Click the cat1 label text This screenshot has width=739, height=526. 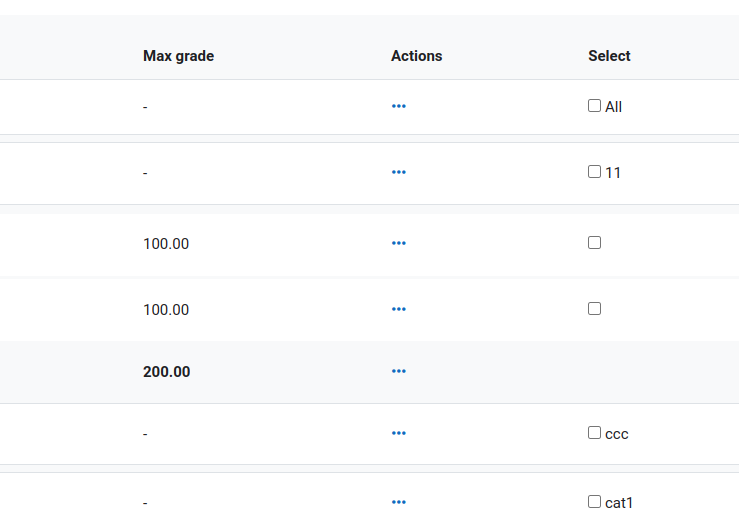click(619, 503)
